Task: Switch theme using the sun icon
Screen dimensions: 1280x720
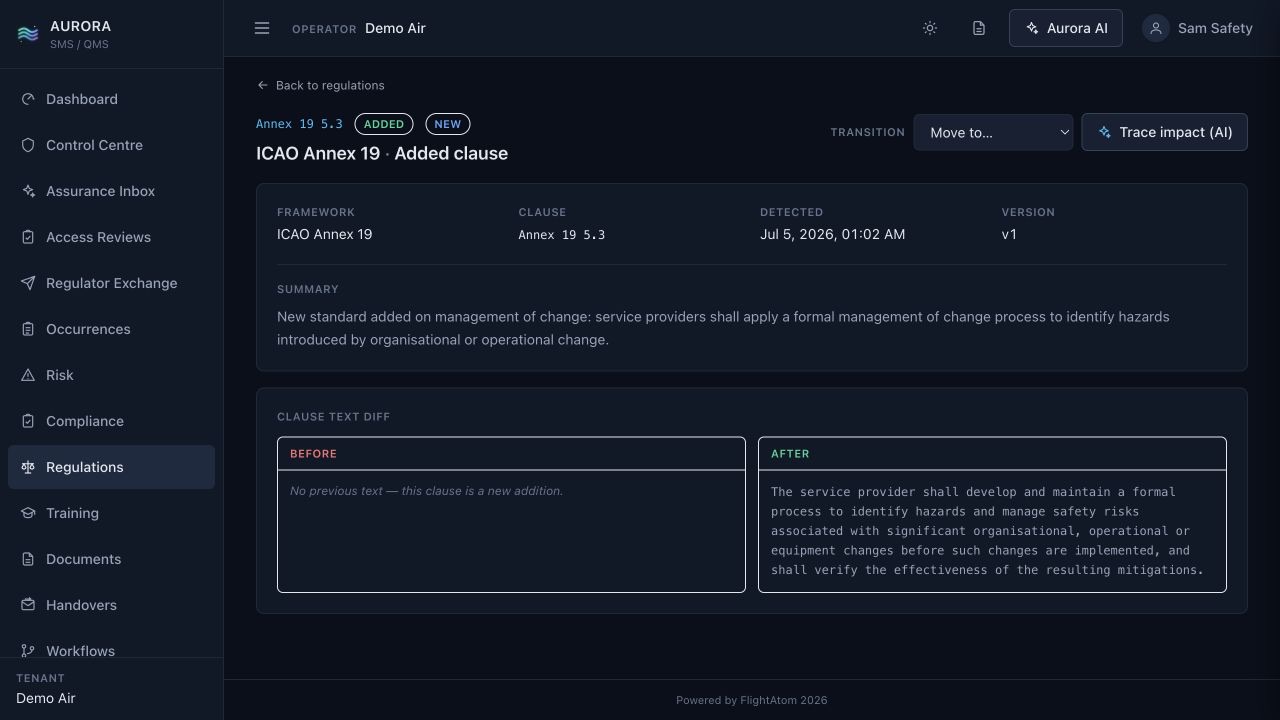Action: pos(930,28)
